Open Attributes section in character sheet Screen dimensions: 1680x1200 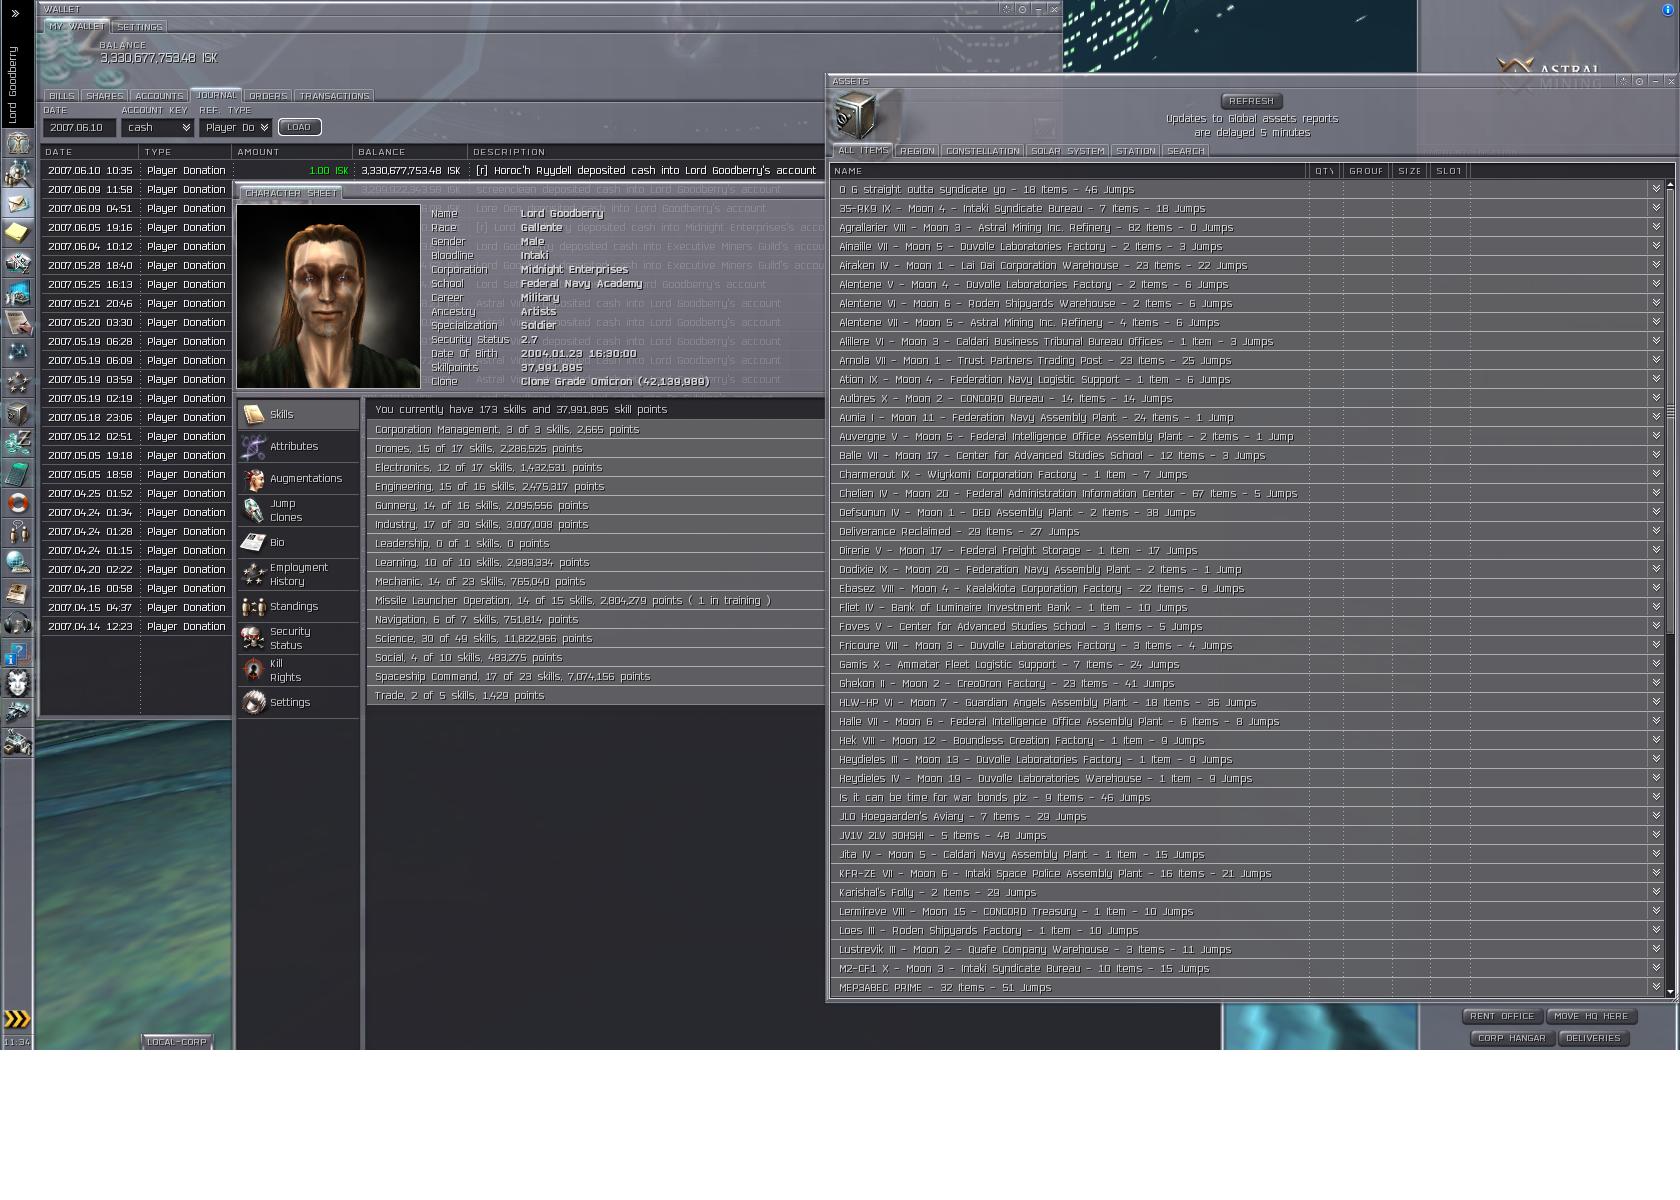pyautogui.click(x=298, y=446)
